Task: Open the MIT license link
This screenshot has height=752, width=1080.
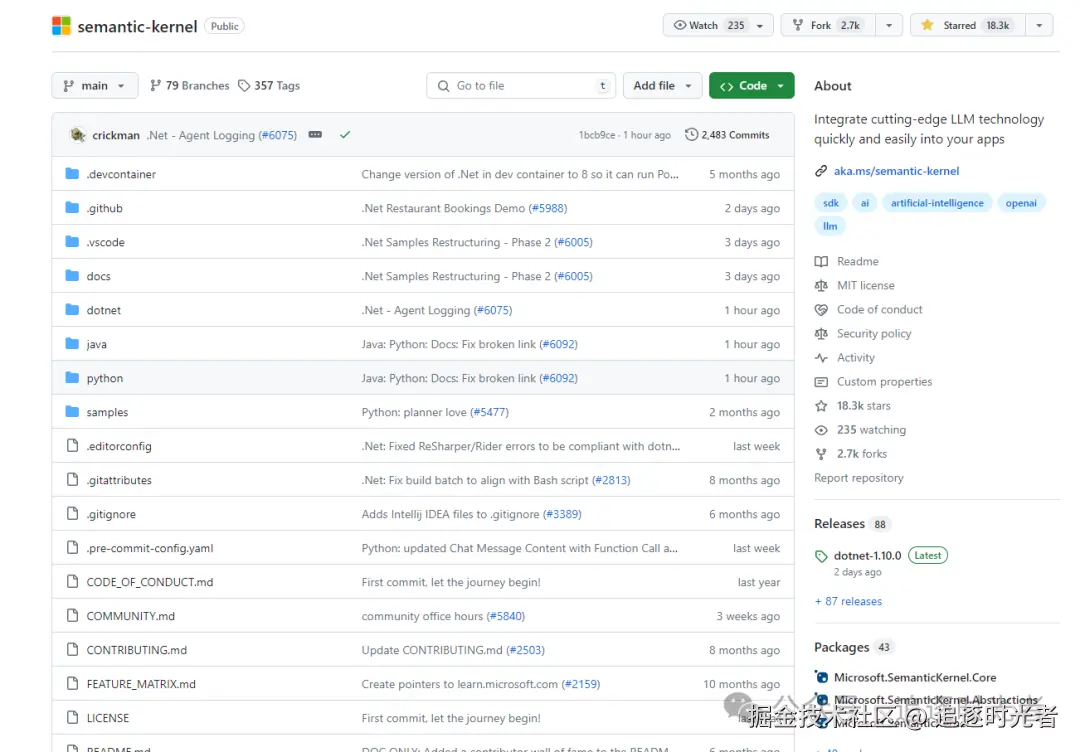Action: click(x=866, y=285)
